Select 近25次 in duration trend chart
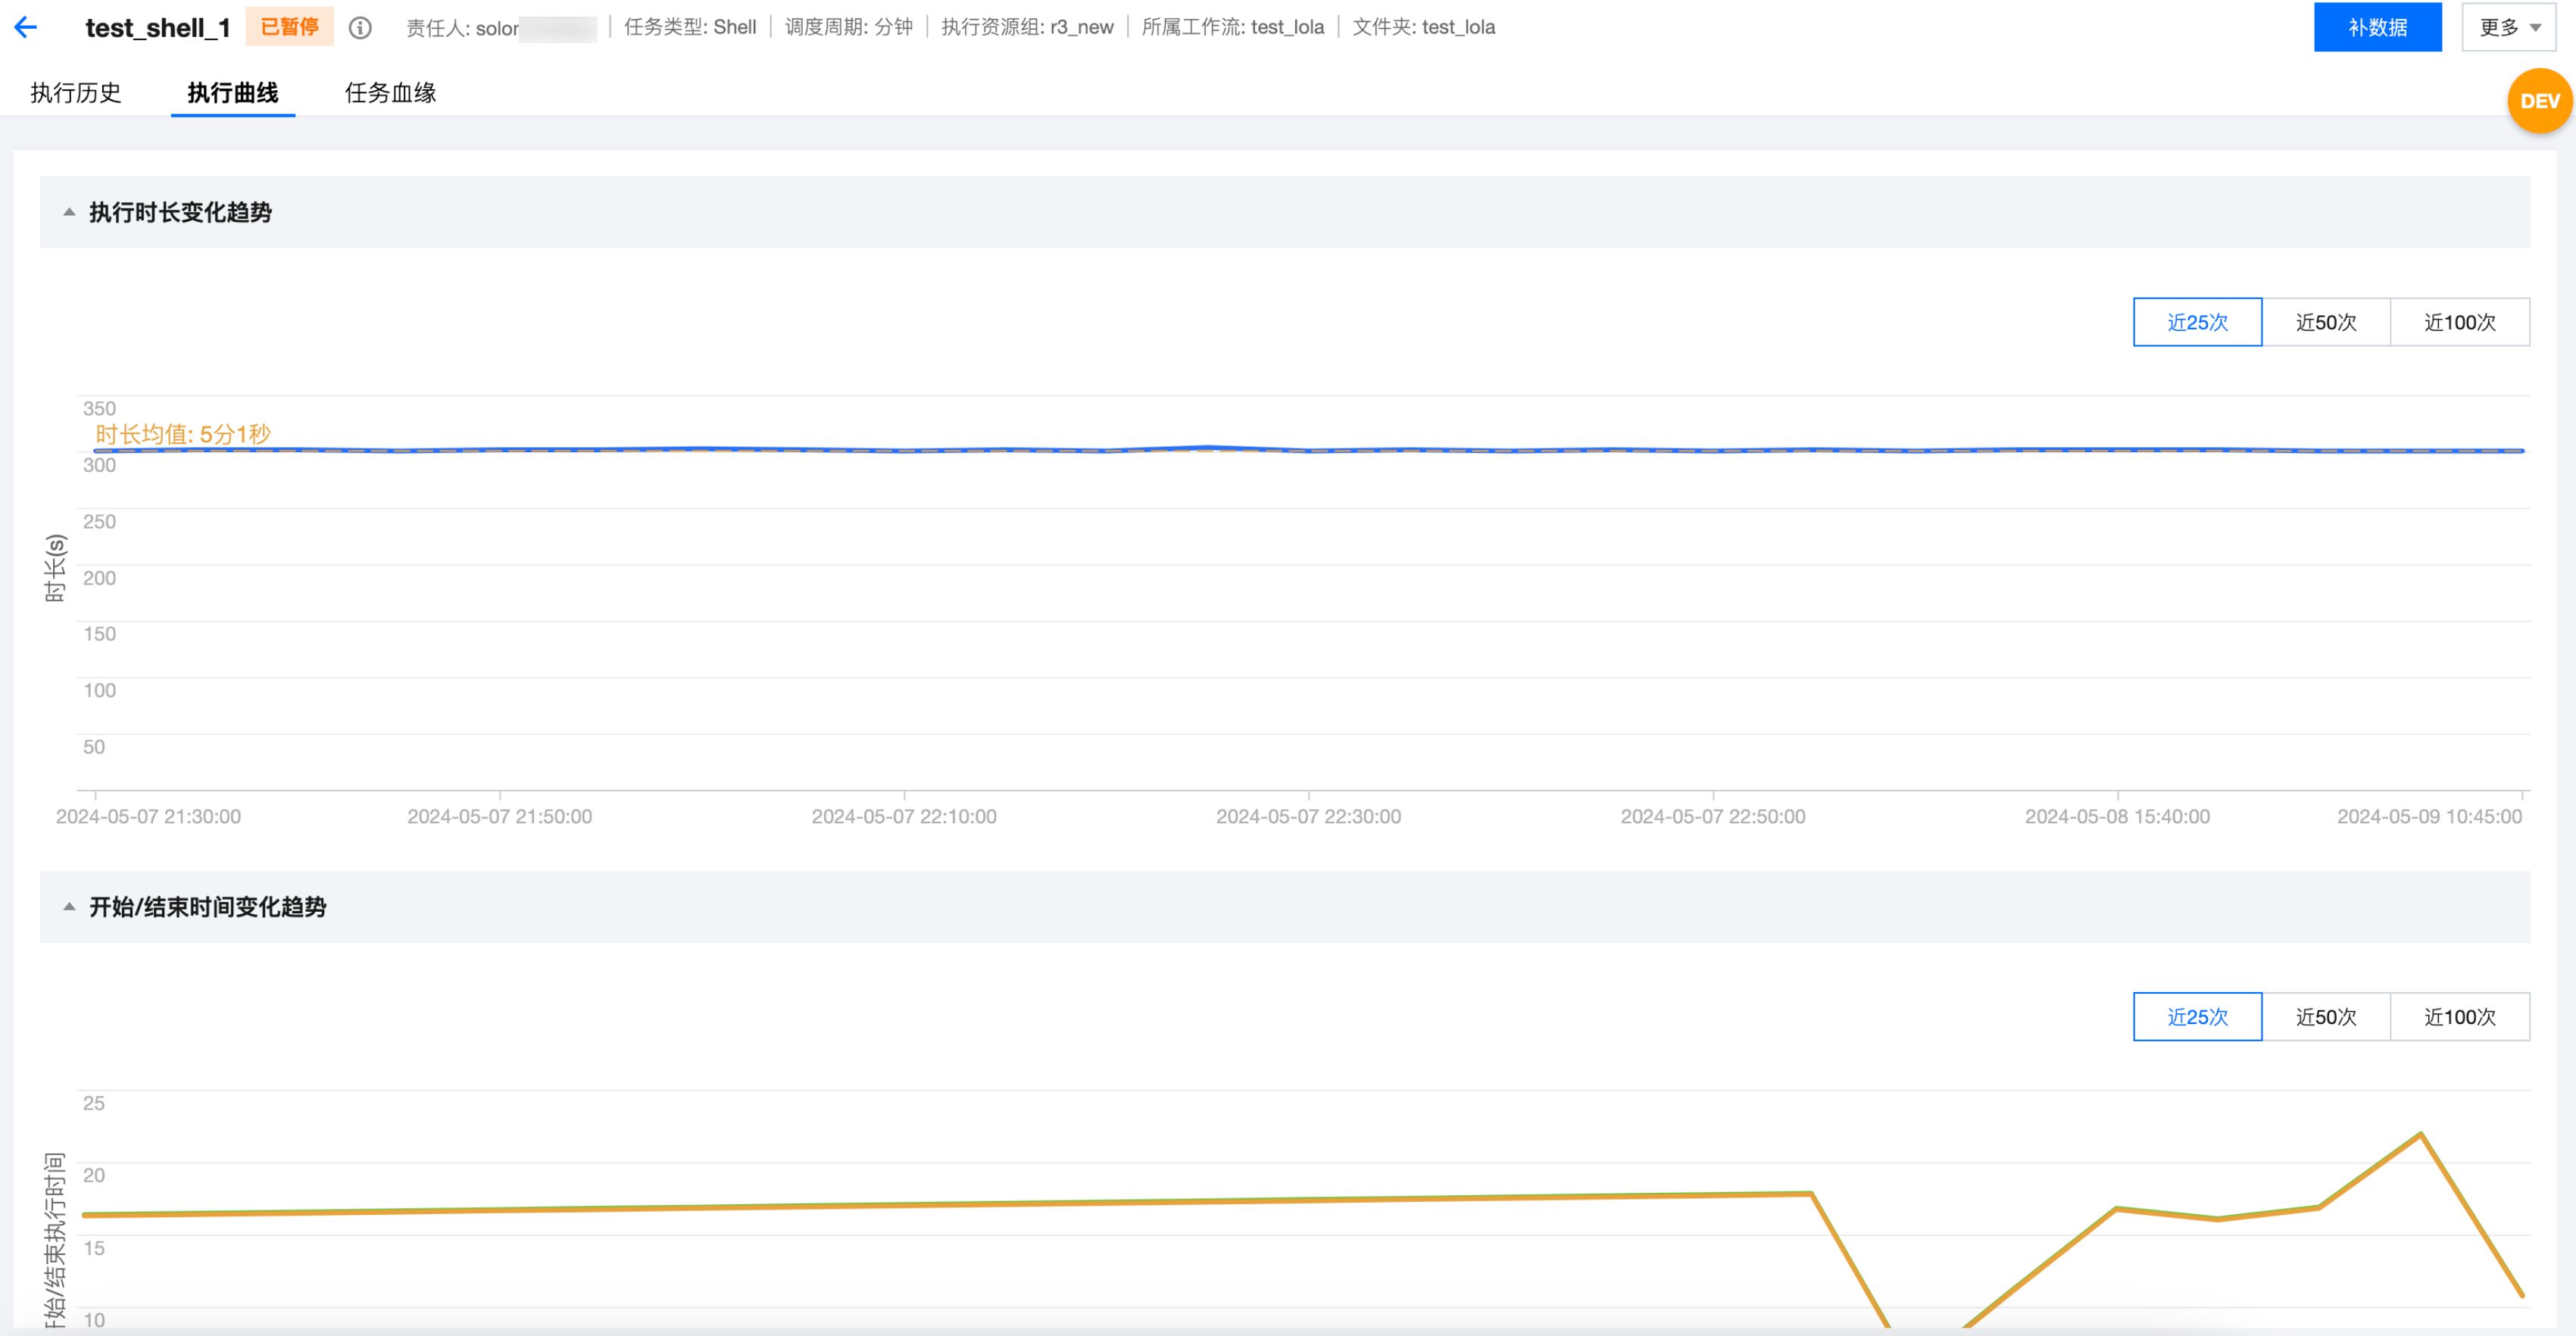 (2197, 322)
